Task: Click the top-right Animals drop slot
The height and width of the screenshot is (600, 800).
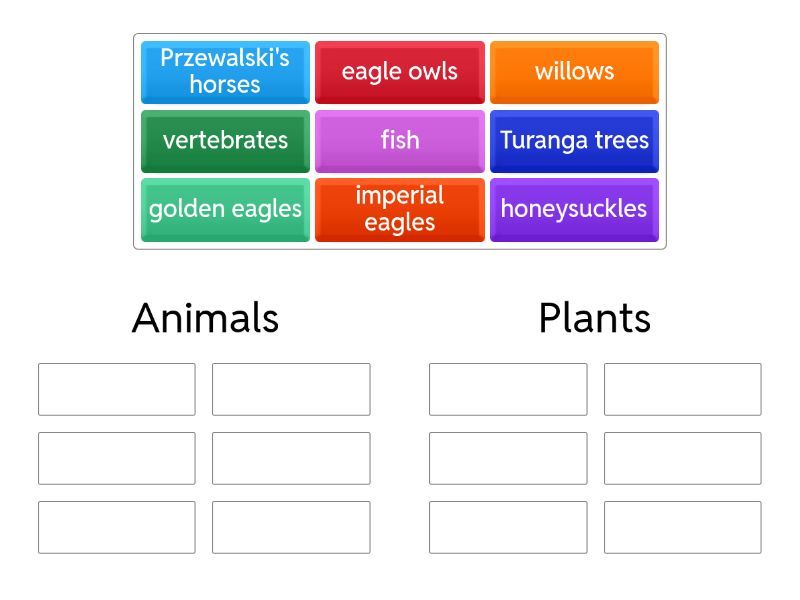Action: tap(291, 389)
